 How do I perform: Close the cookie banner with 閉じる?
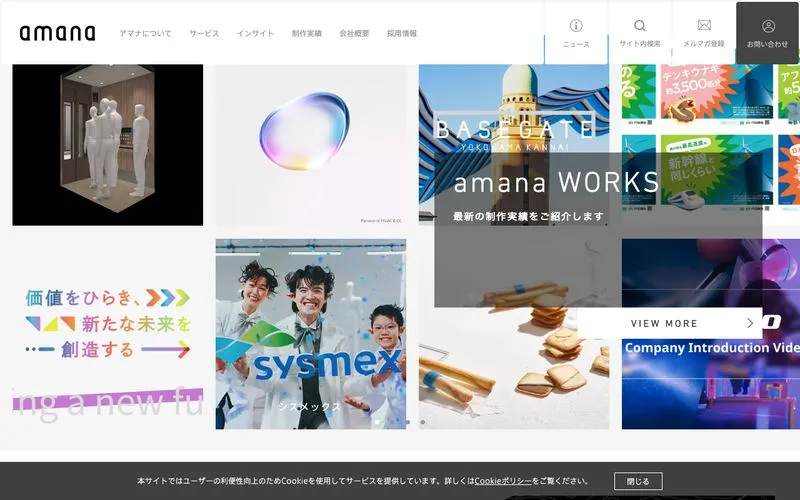pyautogui.click(x=638, y=481)
